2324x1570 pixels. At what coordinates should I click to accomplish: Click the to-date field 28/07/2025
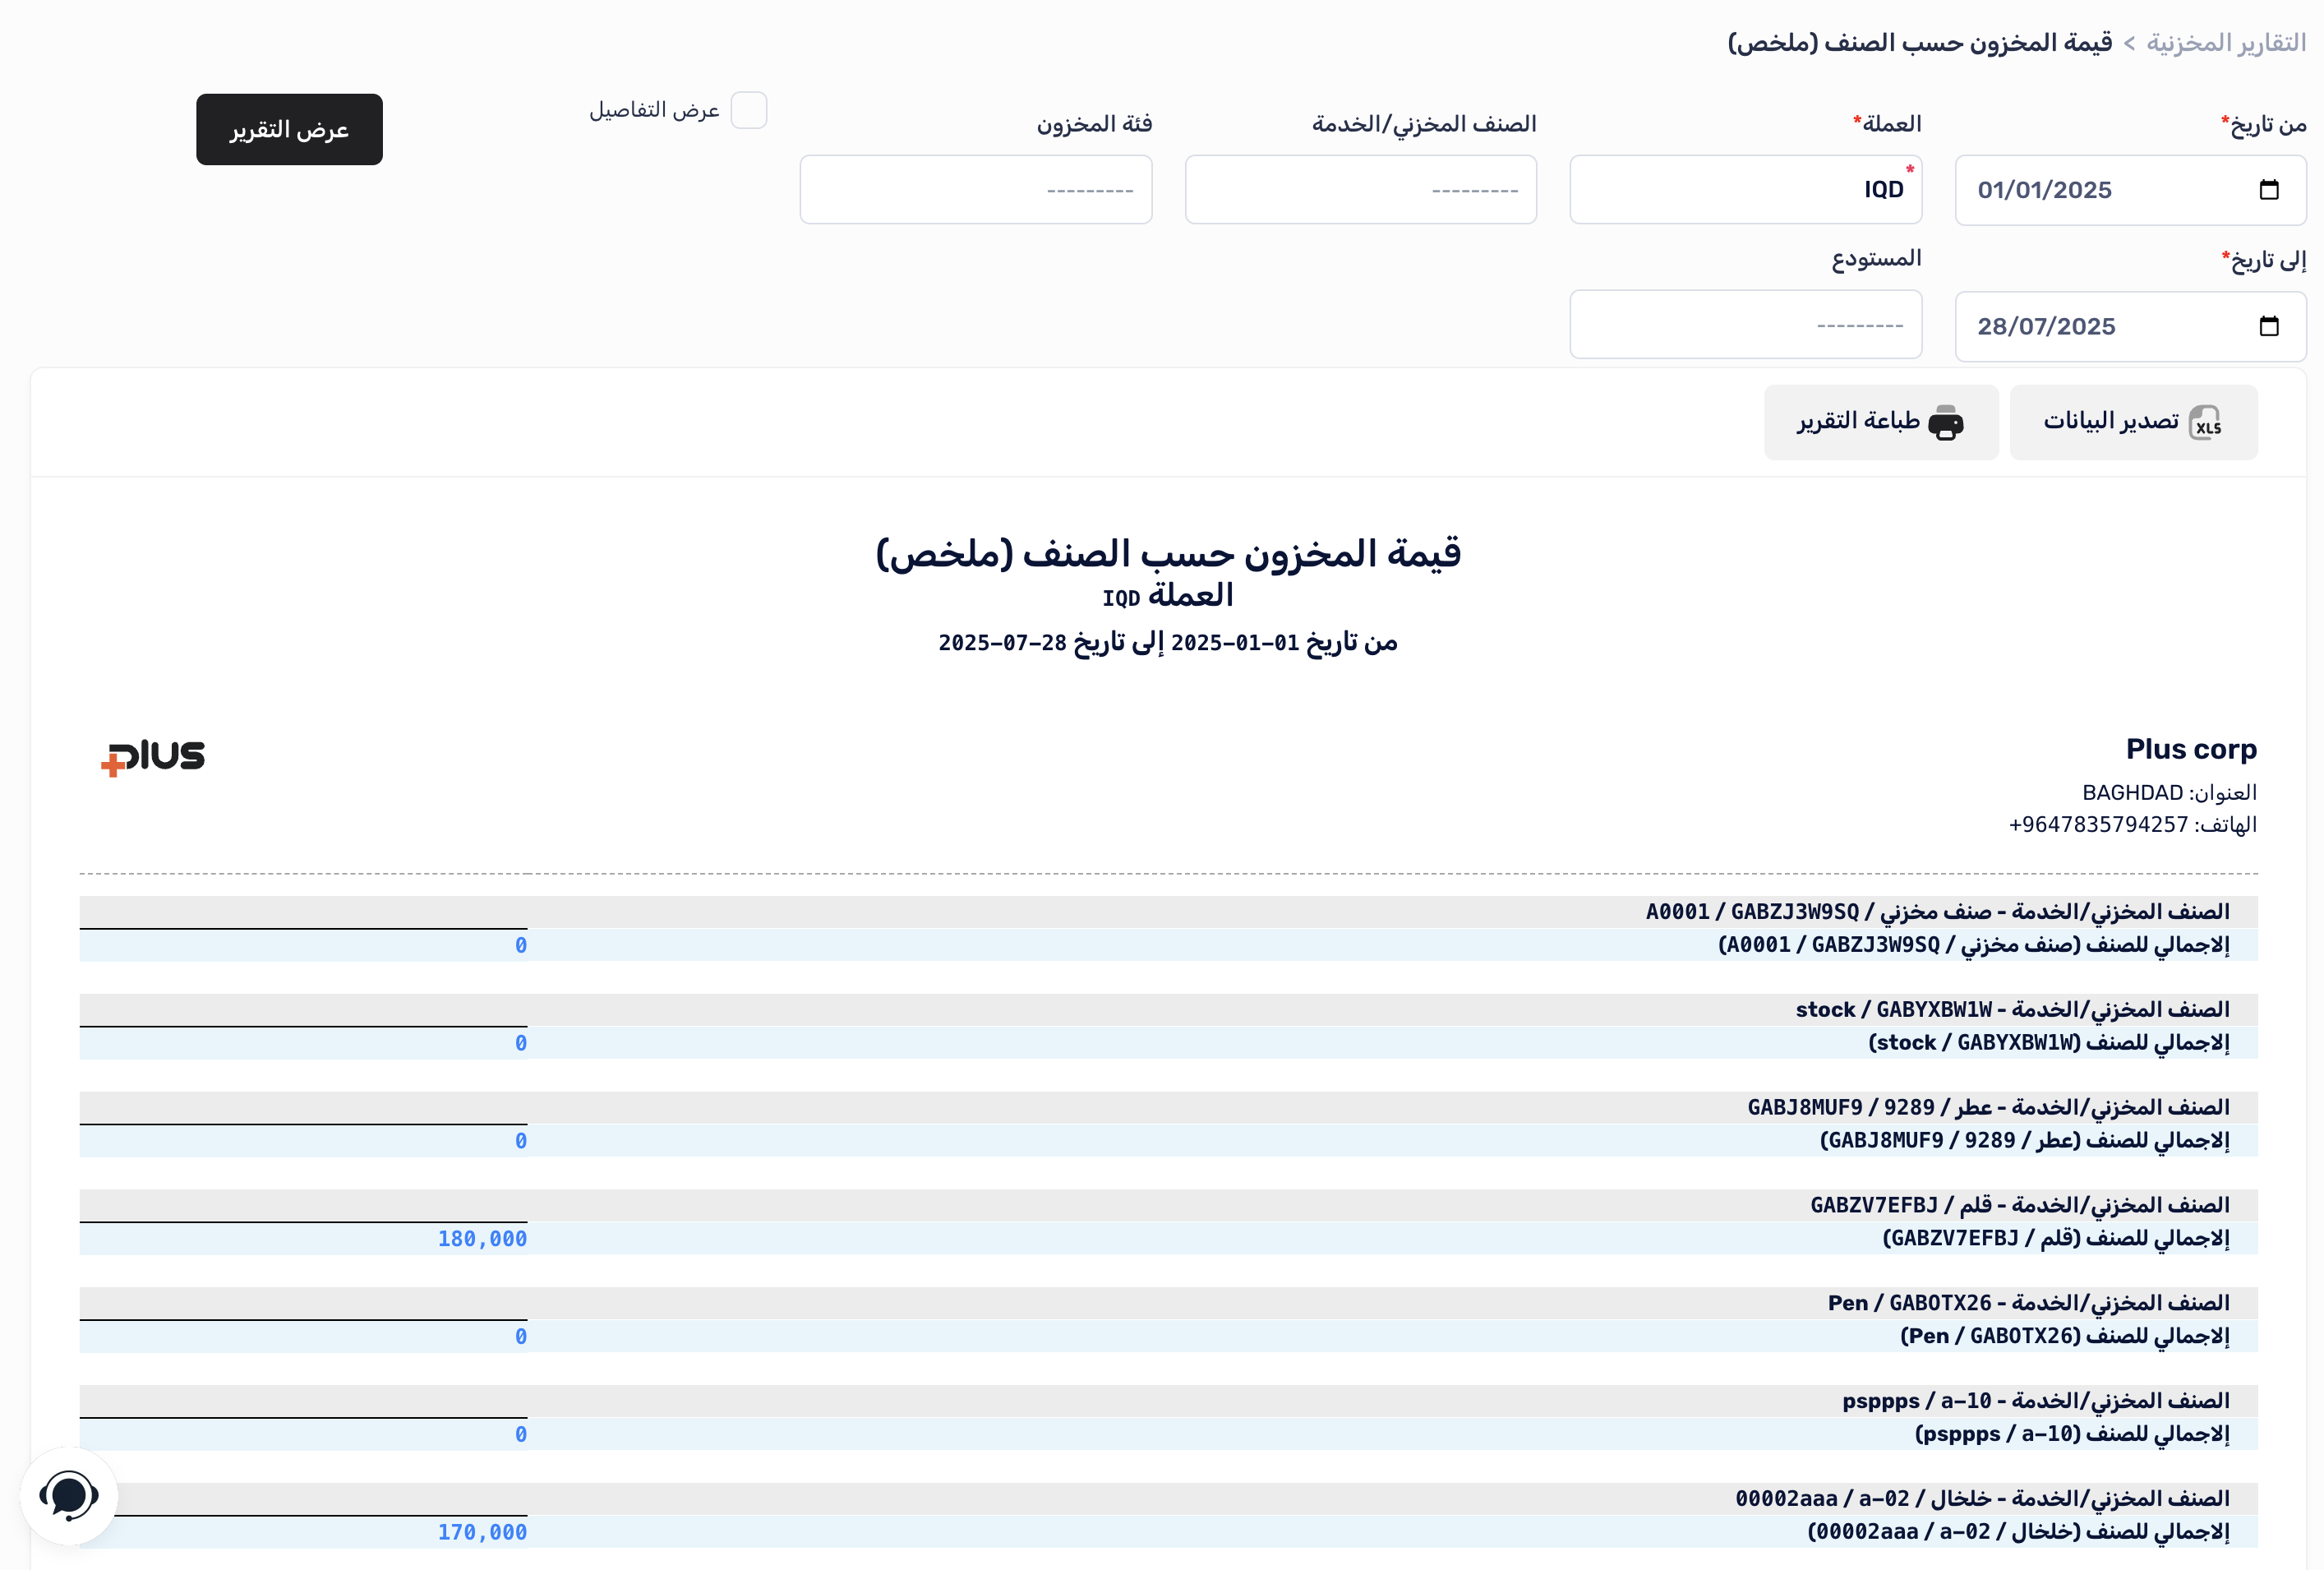(x=2046, y=326)
